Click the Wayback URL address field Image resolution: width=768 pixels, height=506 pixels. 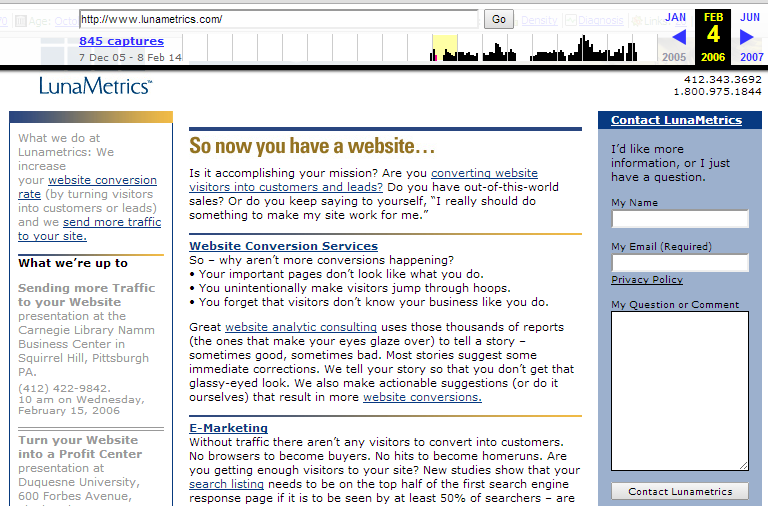tap(279, 19)
